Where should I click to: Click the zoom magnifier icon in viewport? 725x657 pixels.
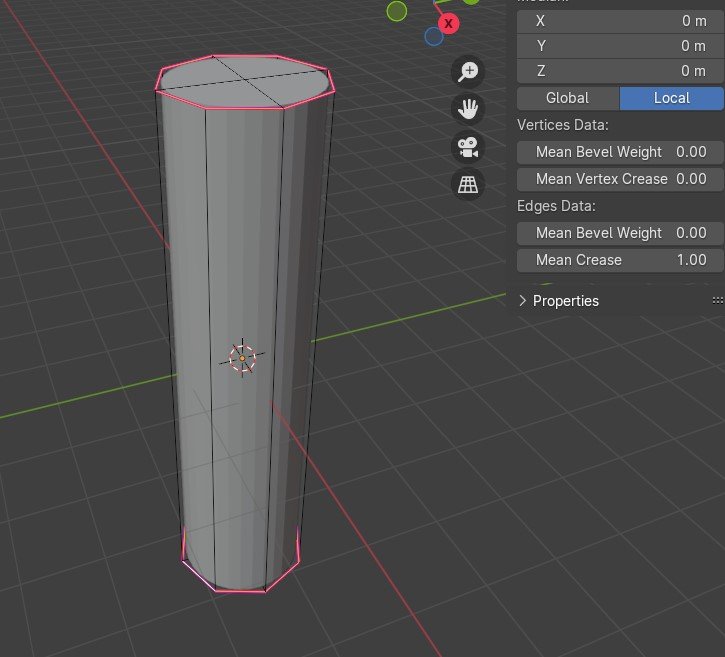(x=468, y=71)
